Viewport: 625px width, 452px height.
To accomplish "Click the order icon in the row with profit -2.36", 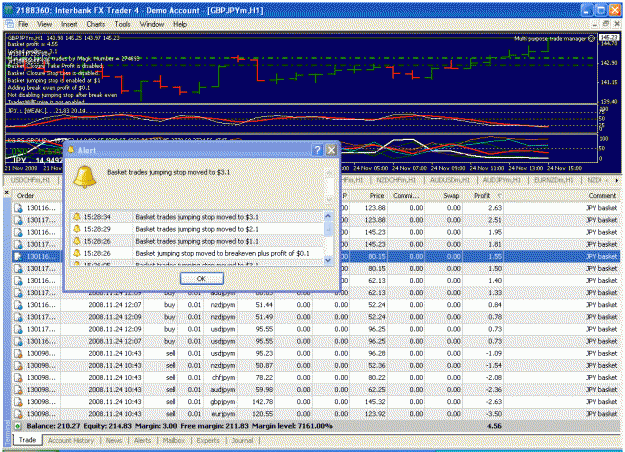I will [x=18, y=390].
